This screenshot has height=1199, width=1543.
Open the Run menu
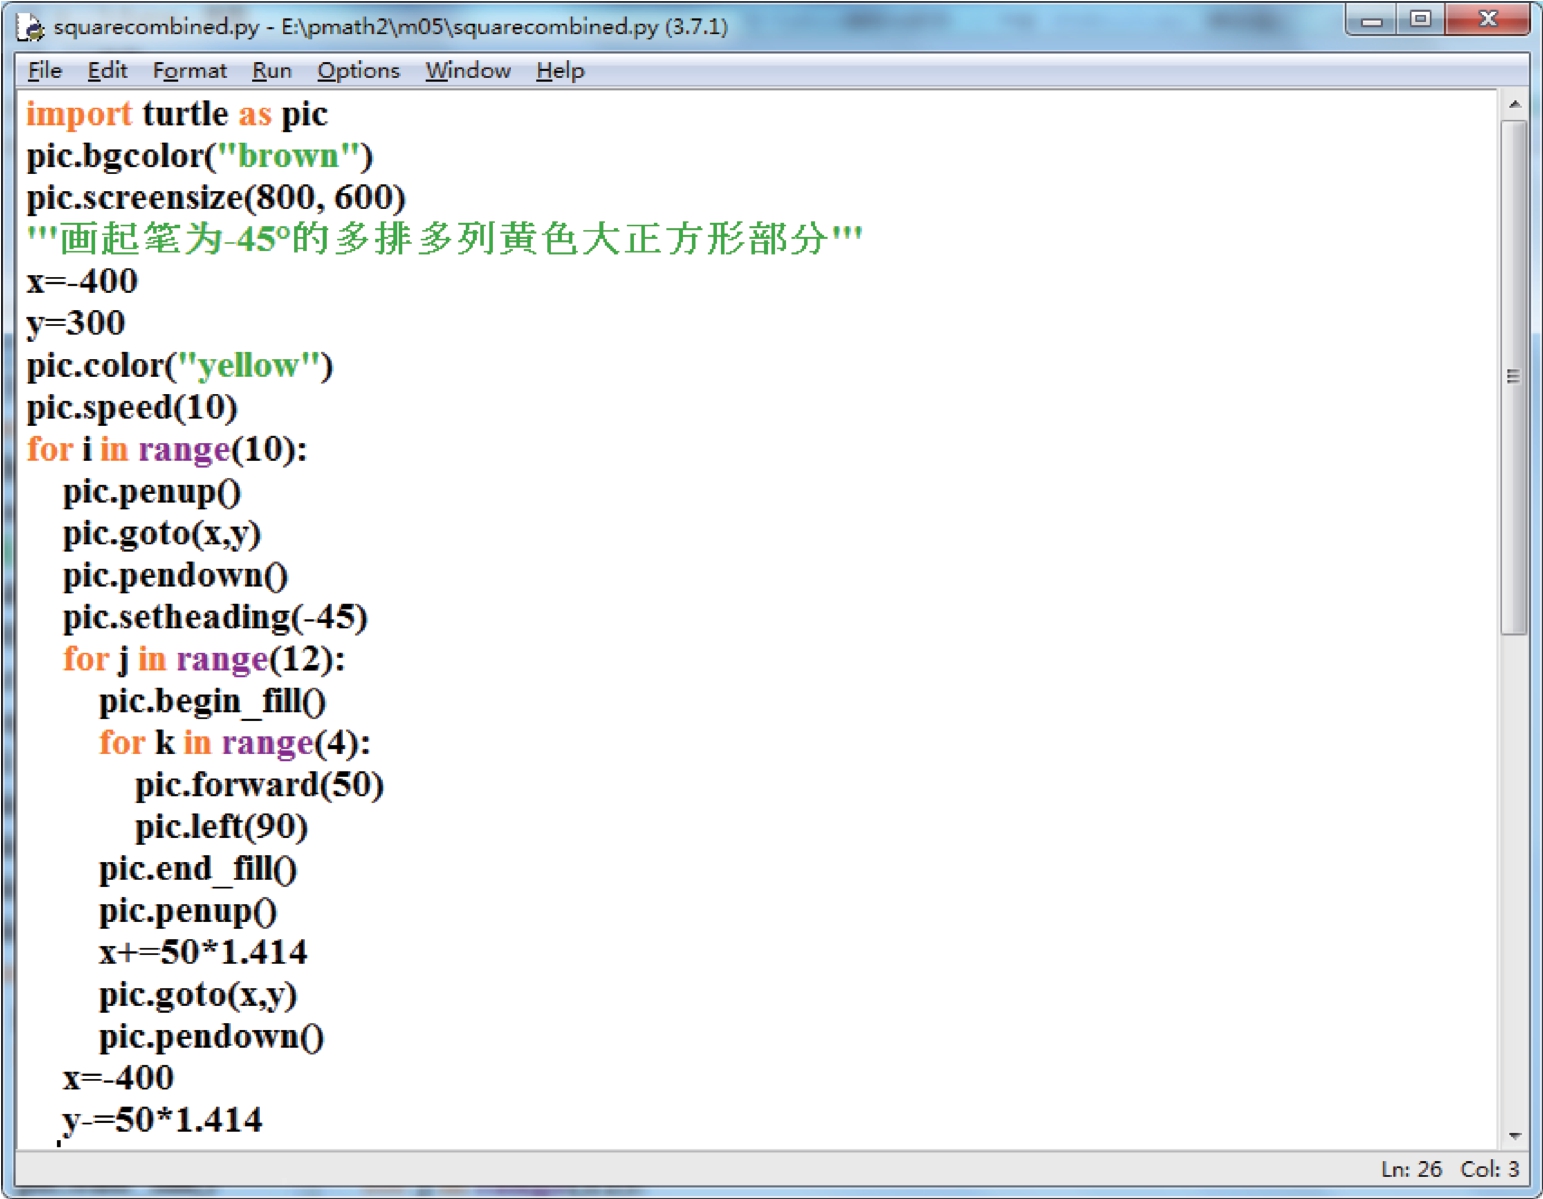(x=271, y=71)
